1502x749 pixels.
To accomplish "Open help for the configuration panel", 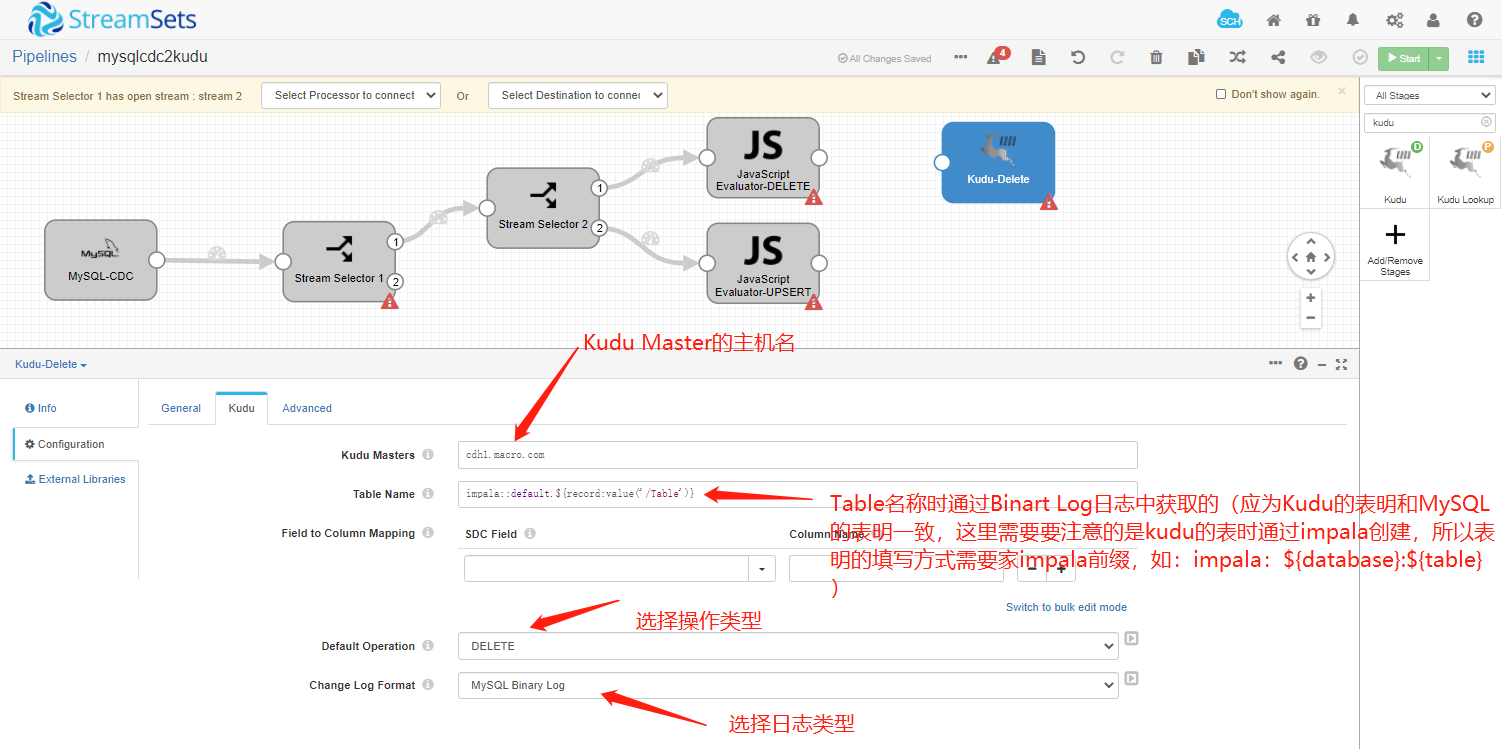I will pyautogui.click(x=1300, y=364).
